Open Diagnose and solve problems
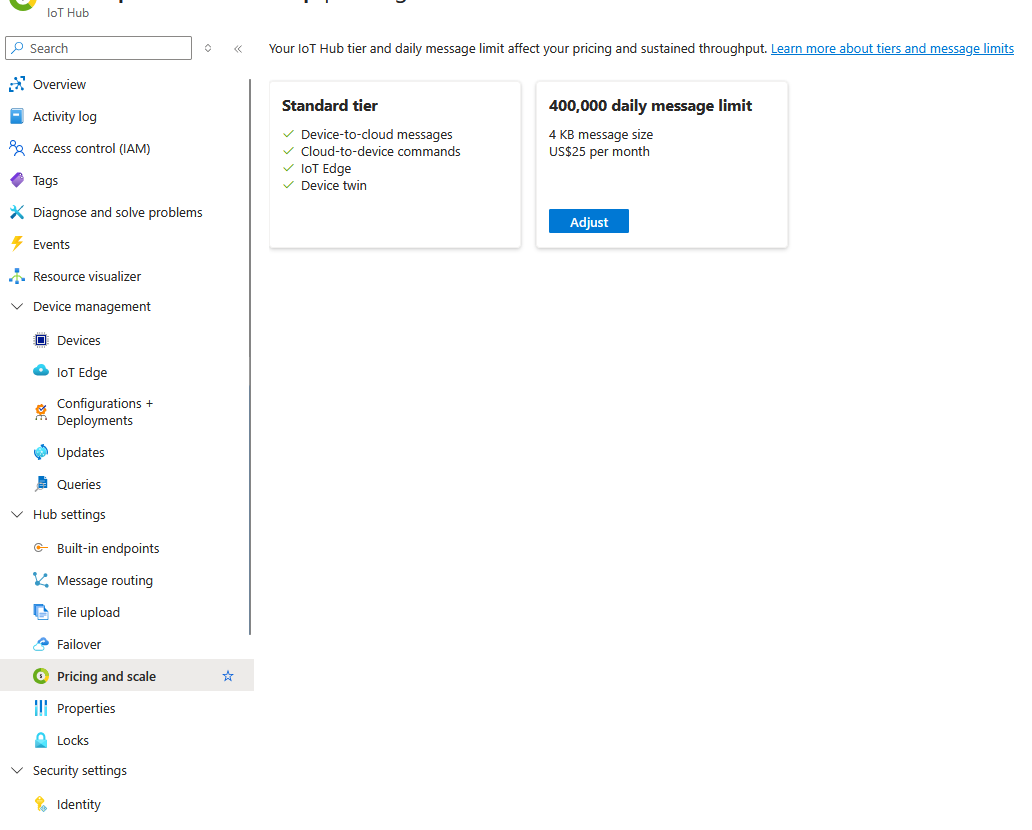This screenshot has width=1032, height=830. click(x=118, y=213)
